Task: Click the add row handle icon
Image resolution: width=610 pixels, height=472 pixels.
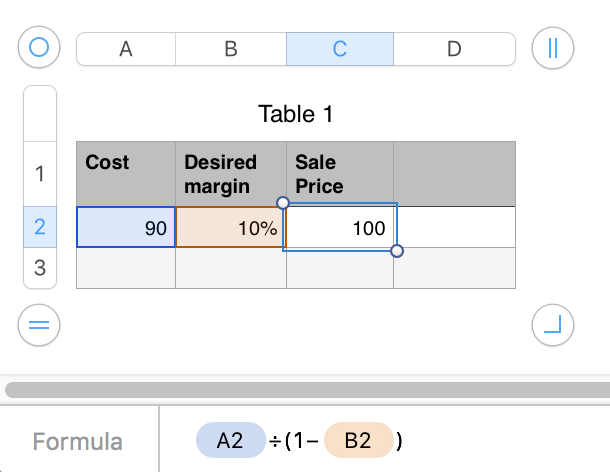Action: point(40,323)
